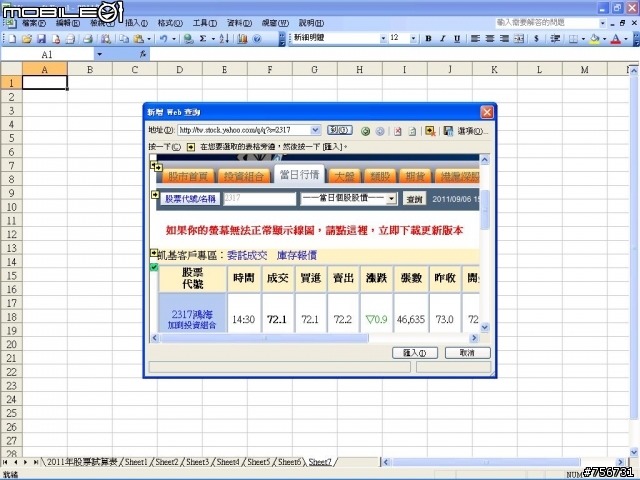This screenshot has width=640, height=480.
Task: Open the address URL dropdown
Action: [315, 130]
